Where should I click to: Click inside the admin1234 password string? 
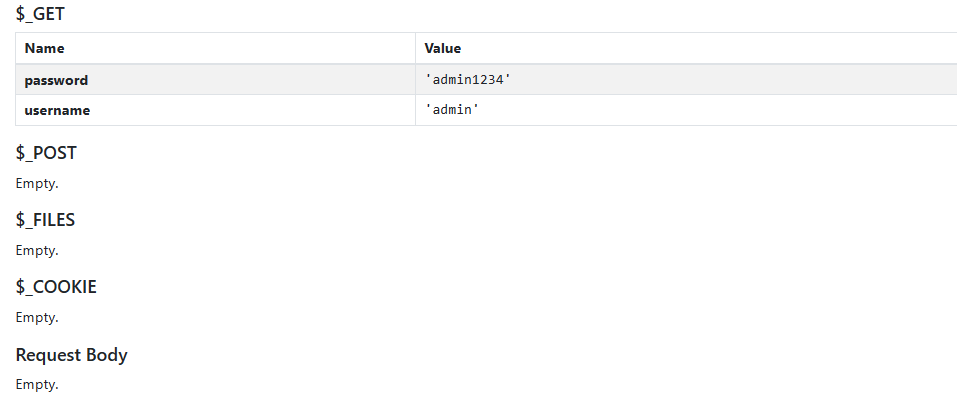tap(468, 79)
